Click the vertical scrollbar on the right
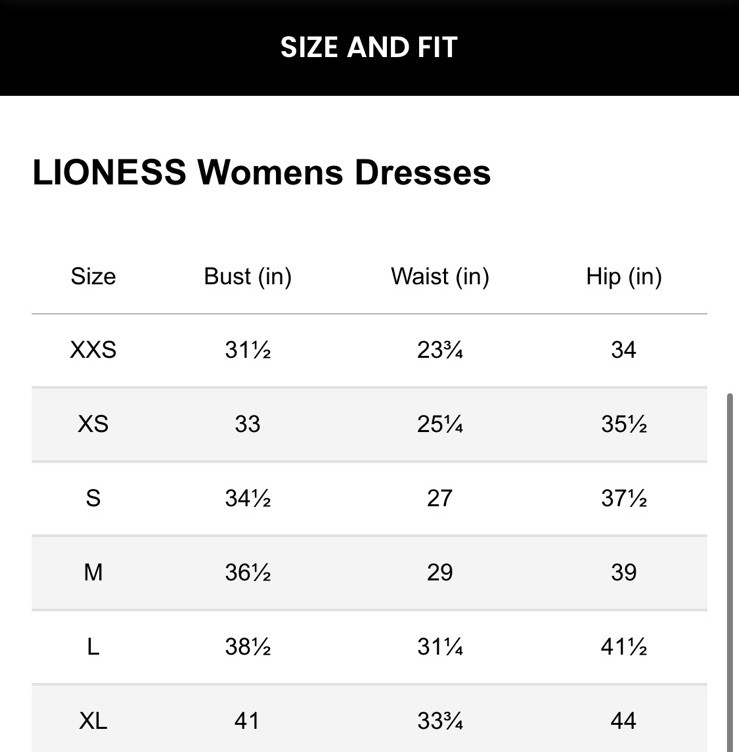 point(732,570)
